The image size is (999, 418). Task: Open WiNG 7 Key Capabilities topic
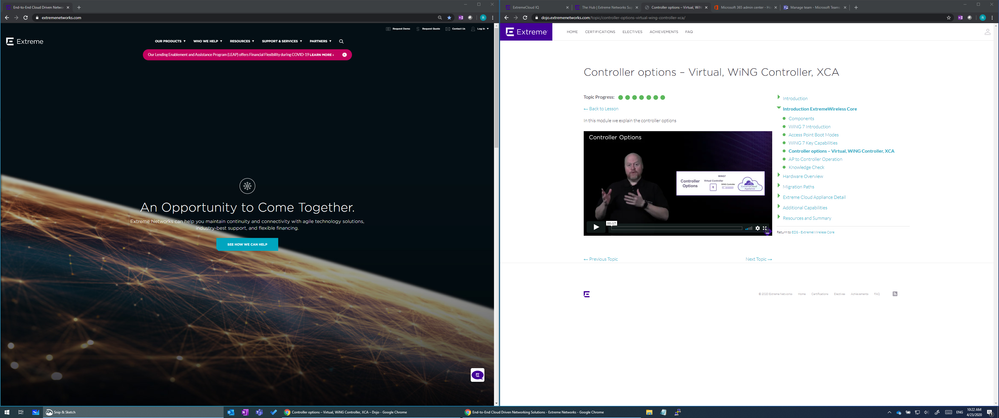[x=812, y=143]
